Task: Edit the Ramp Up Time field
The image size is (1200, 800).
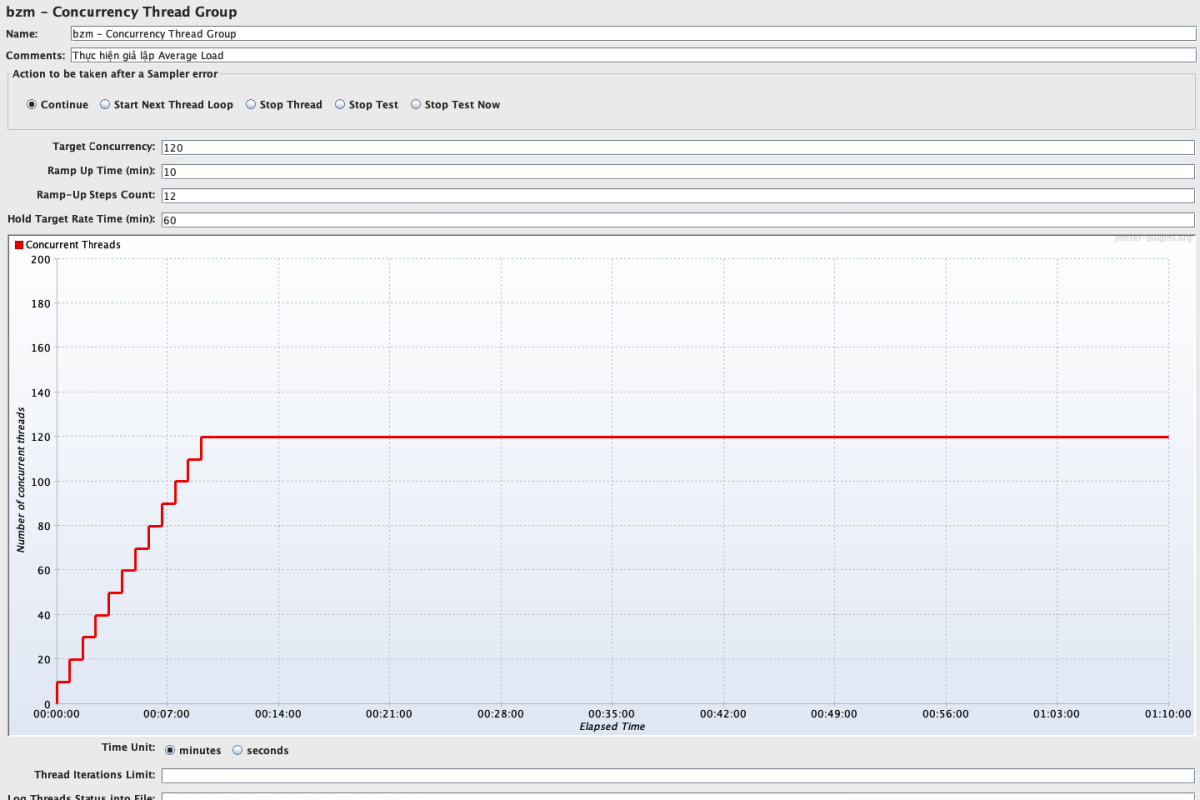Action: 677,172
